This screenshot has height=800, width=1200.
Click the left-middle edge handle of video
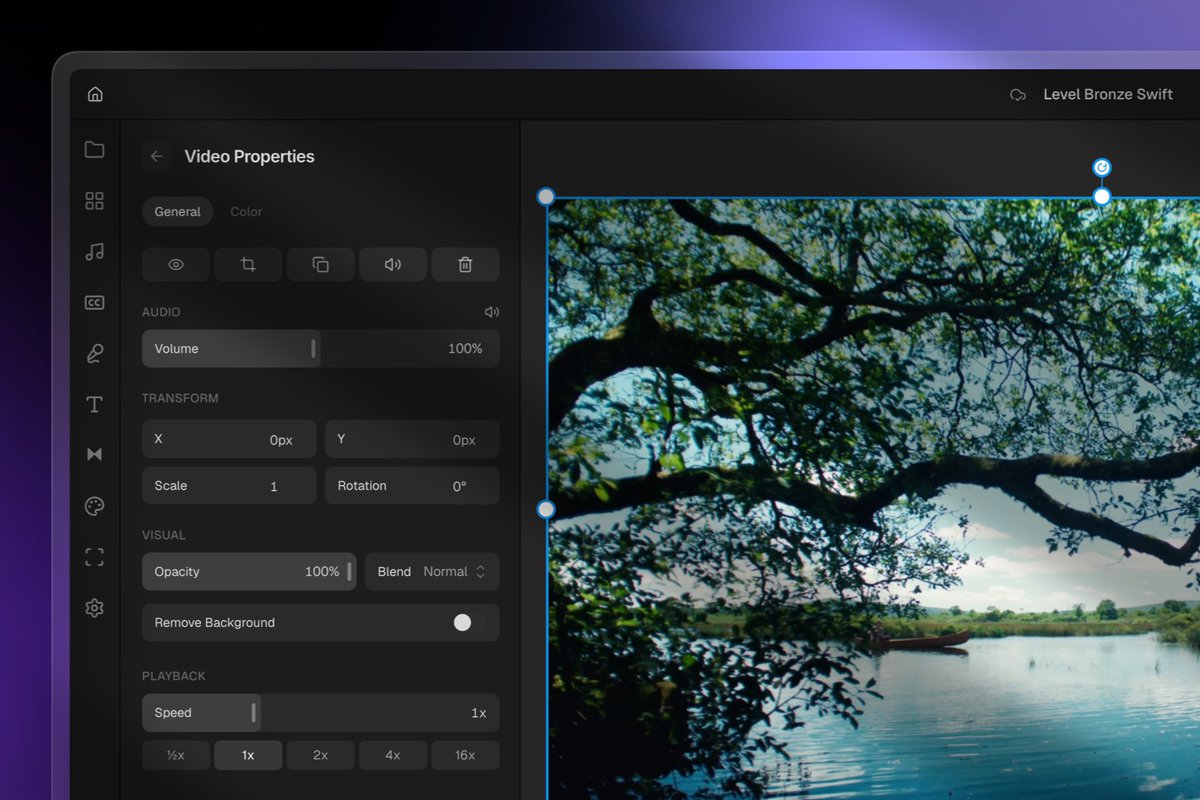tap(546, 510)
